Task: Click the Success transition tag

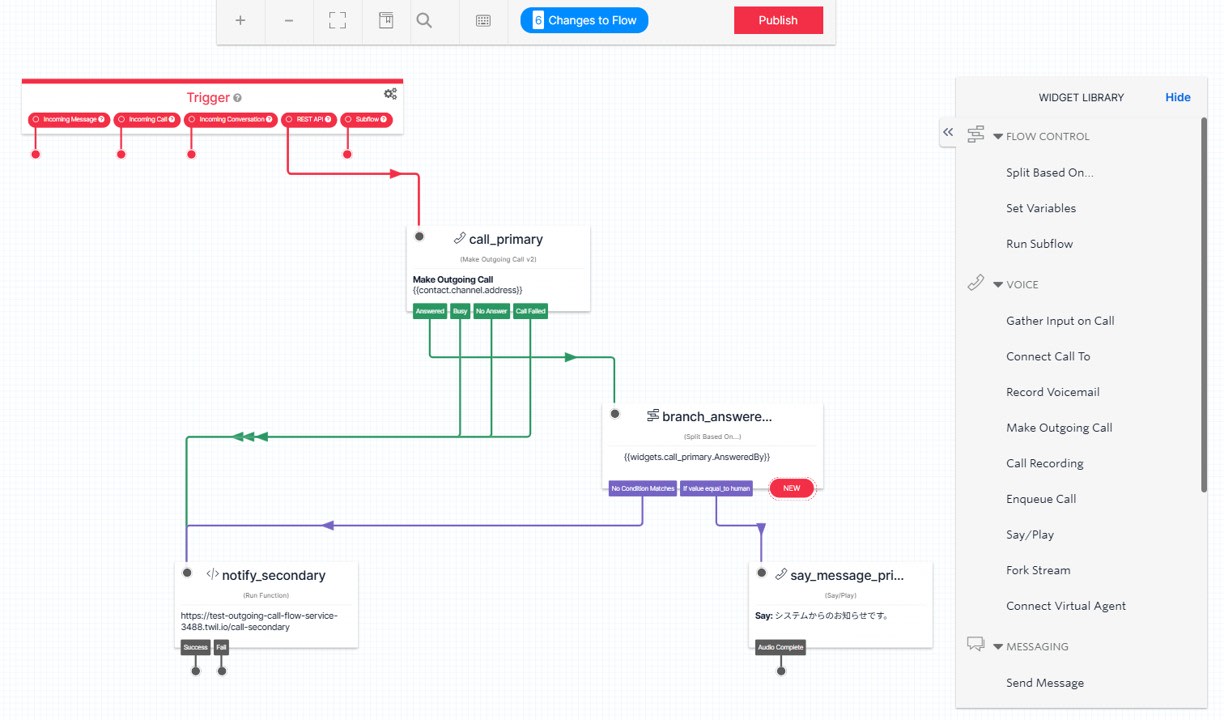Action: (196, 647)
